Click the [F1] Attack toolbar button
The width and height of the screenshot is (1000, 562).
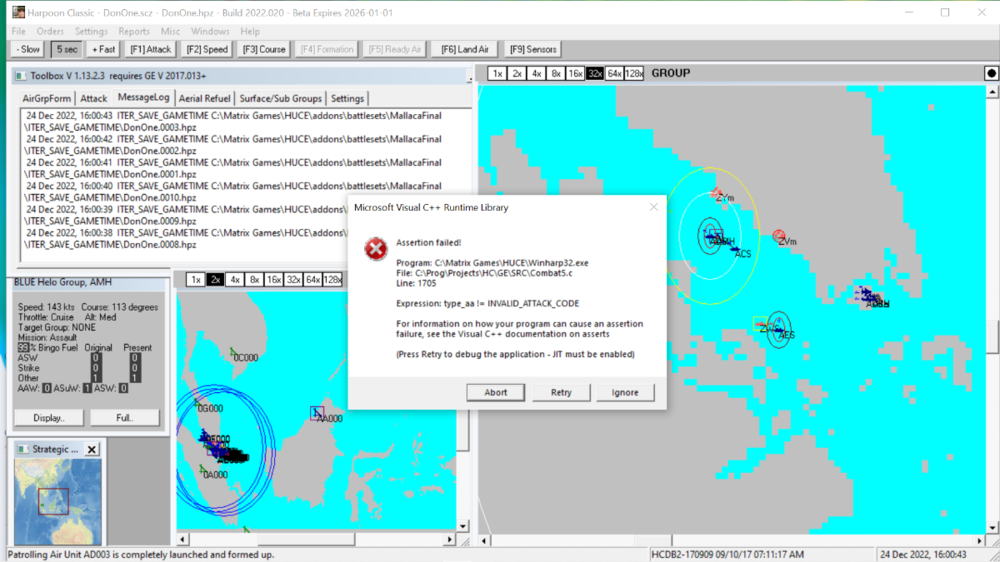click(x=151, y=49)
